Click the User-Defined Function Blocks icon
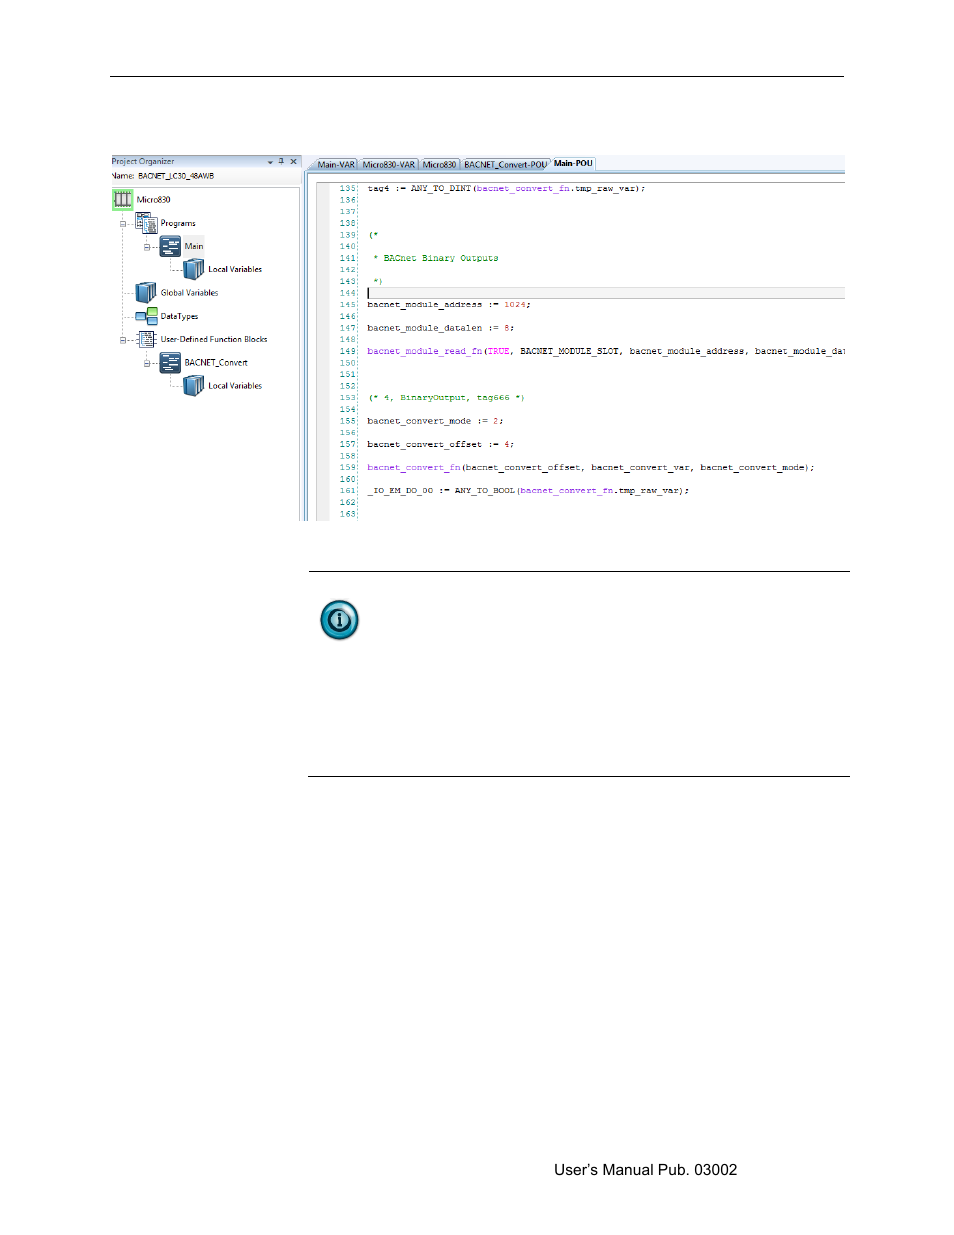The height and width of the screenshot is (1235, 954). tap(147, 339)
